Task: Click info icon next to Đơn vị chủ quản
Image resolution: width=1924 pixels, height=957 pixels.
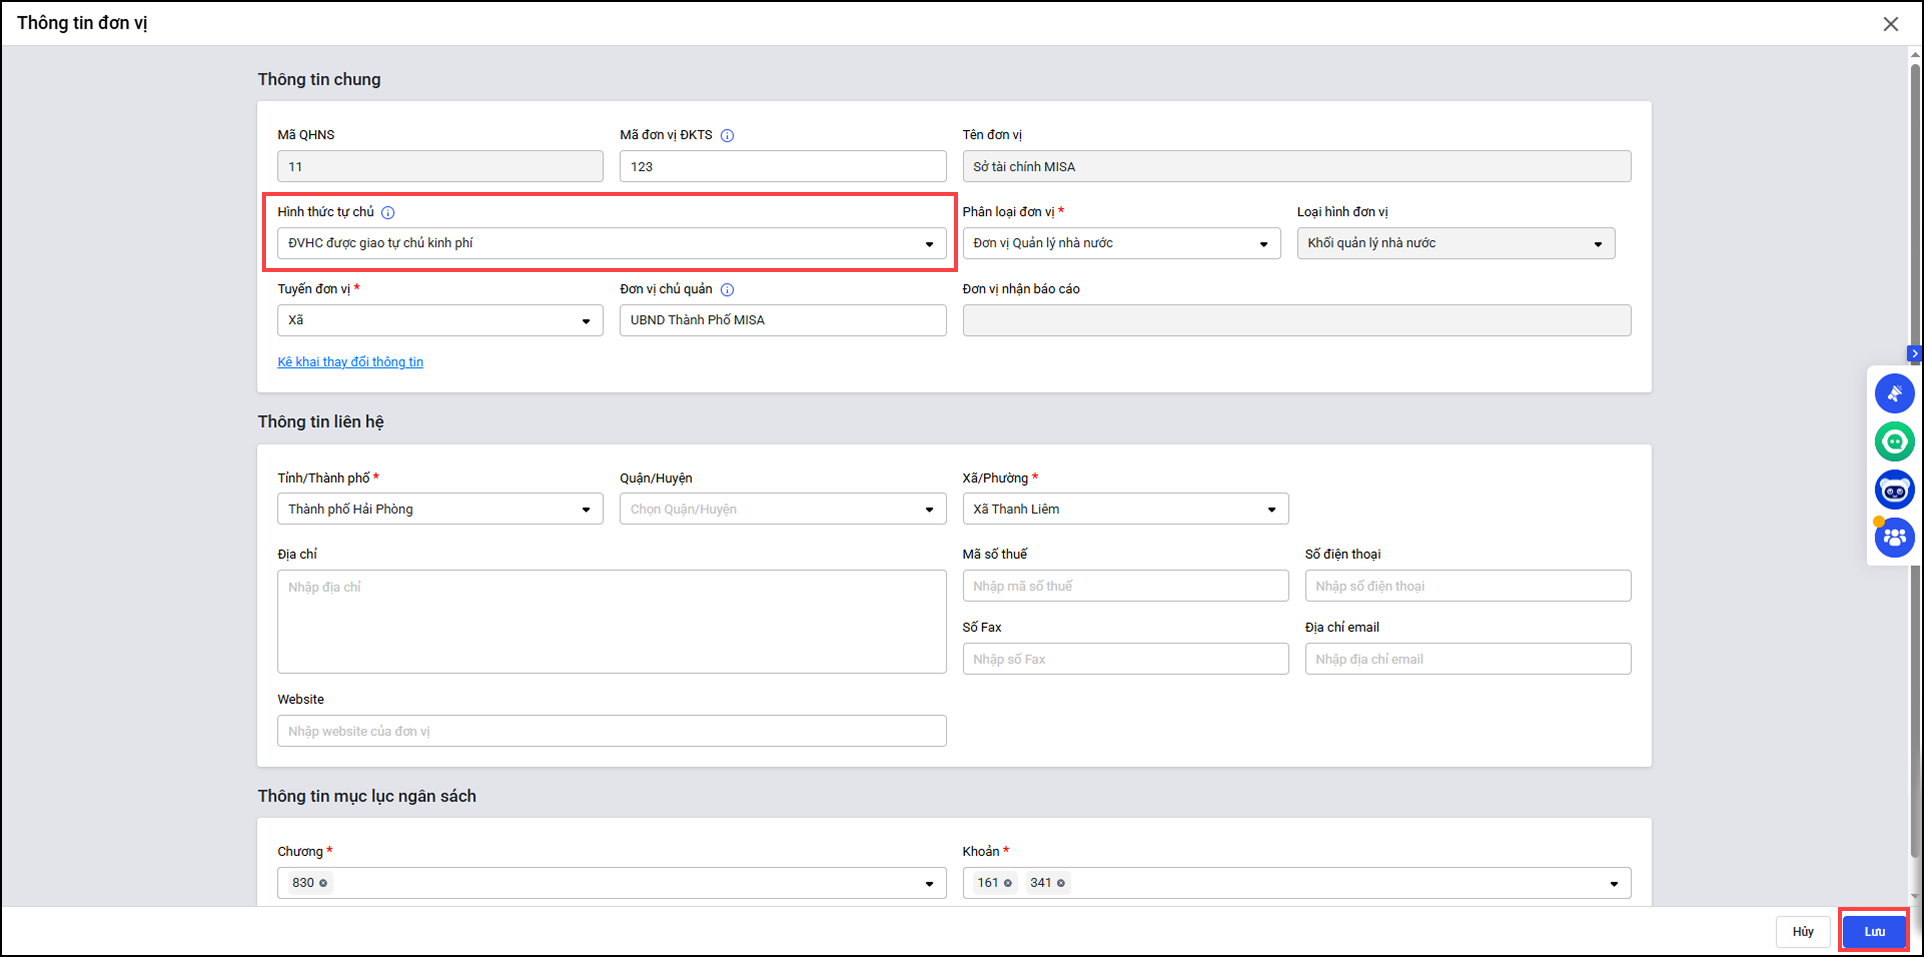Action: coord(727,290)
